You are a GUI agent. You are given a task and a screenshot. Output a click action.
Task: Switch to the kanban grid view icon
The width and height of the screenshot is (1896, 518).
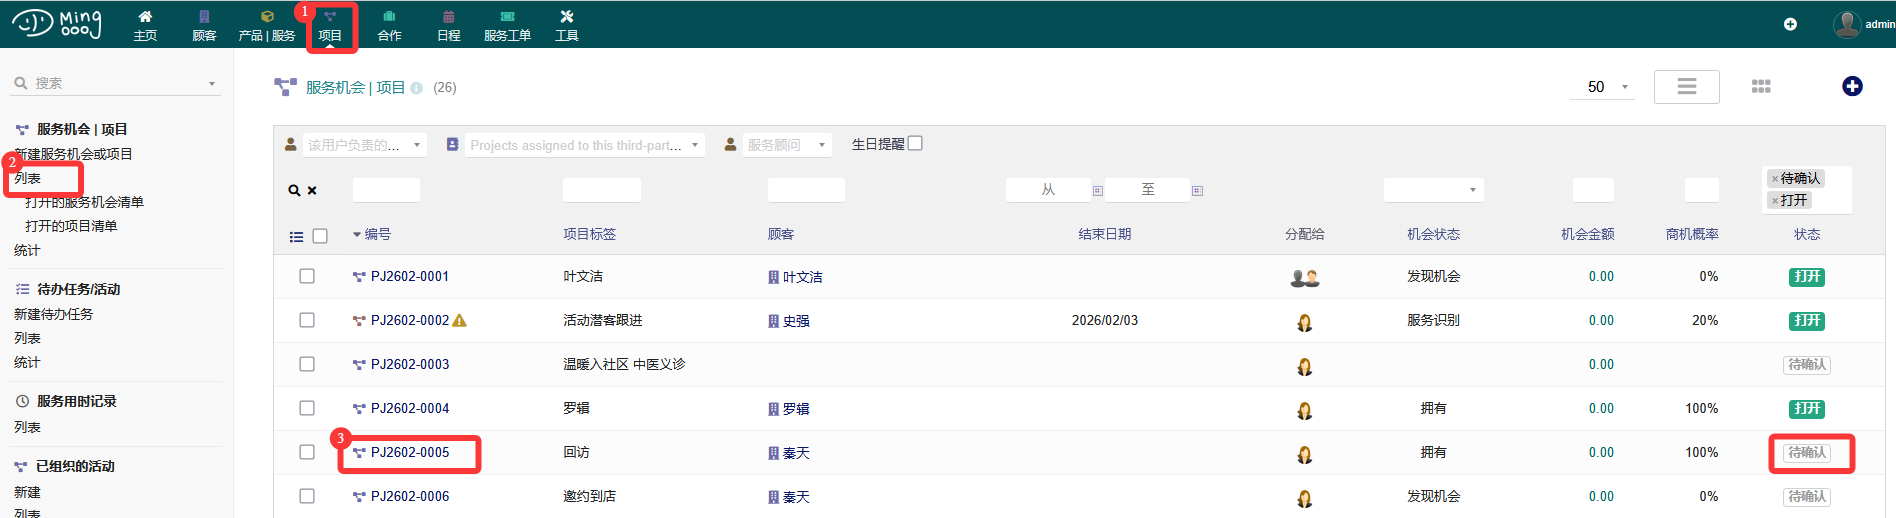pos(1761,87)
